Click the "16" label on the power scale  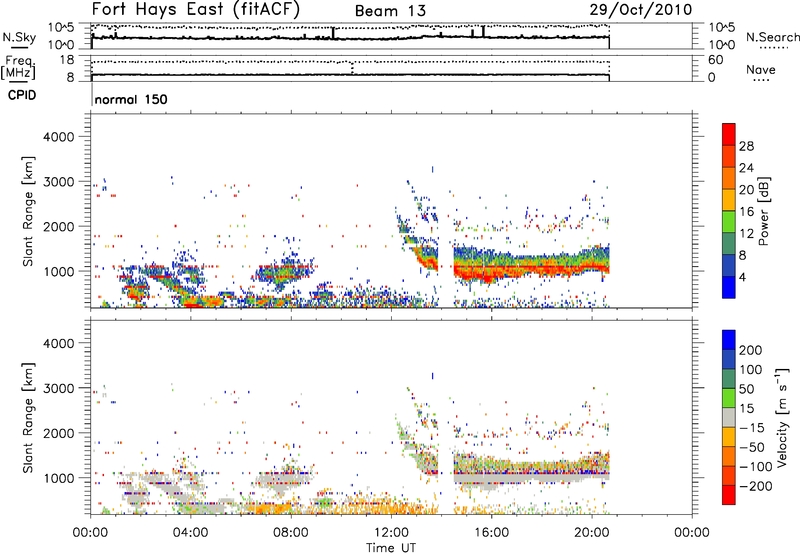coord(746,212)
